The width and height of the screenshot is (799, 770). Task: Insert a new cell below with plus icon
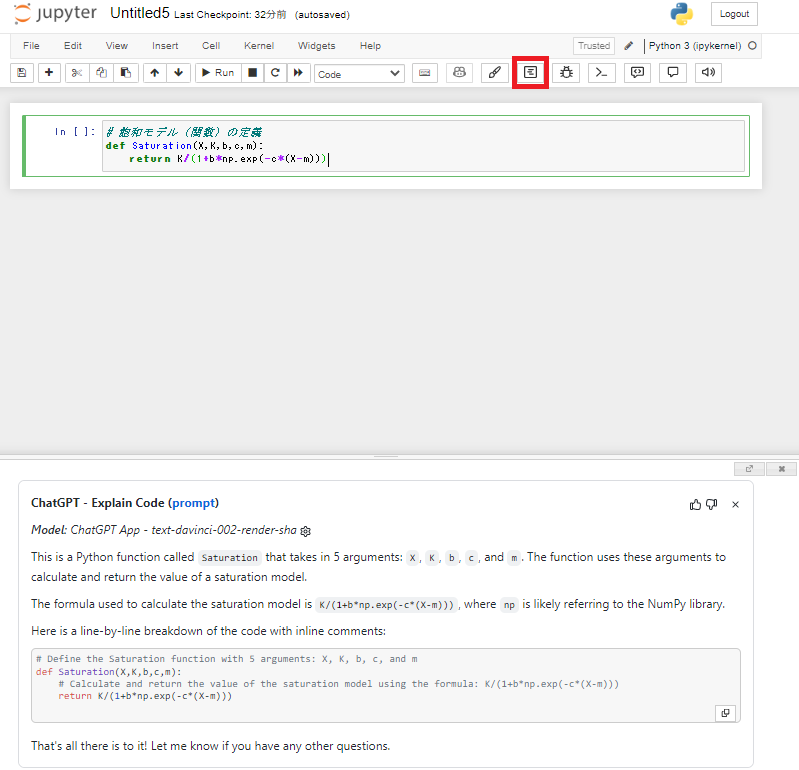tap(48, 73)
